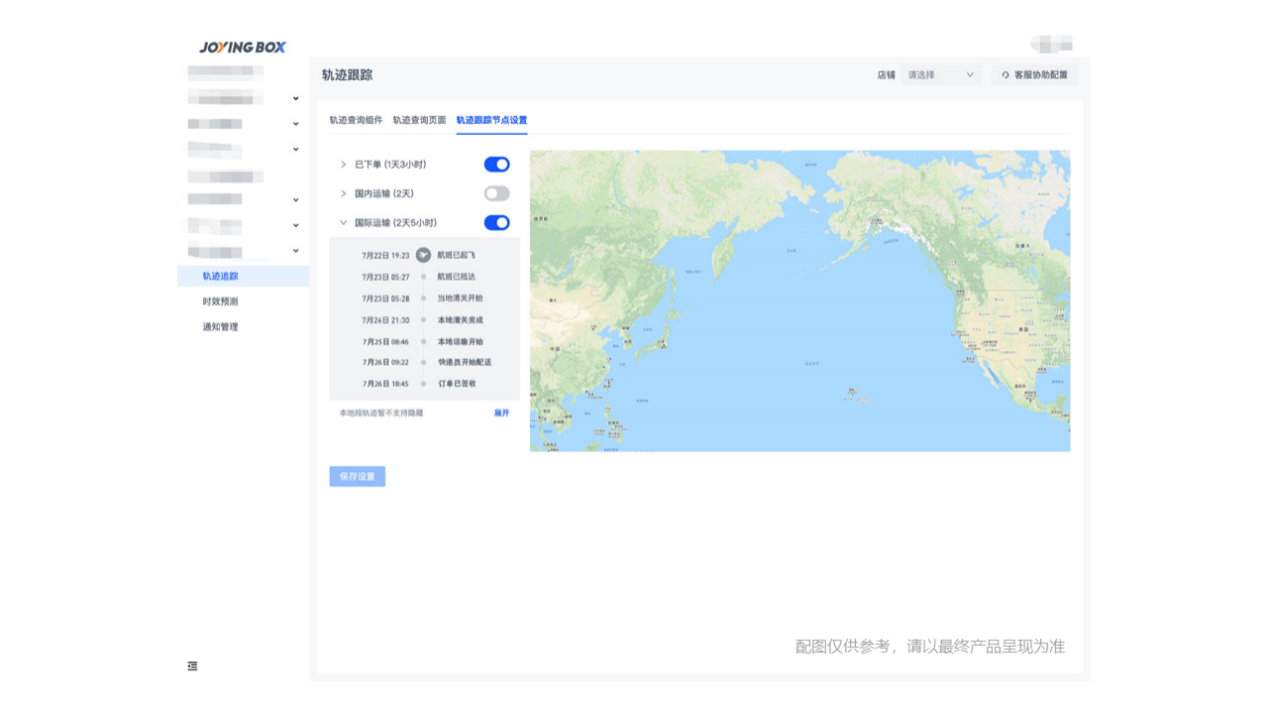Click the 保存设置 save button
This screenshot has width=1268, height=713.
[x=357, y=476]
